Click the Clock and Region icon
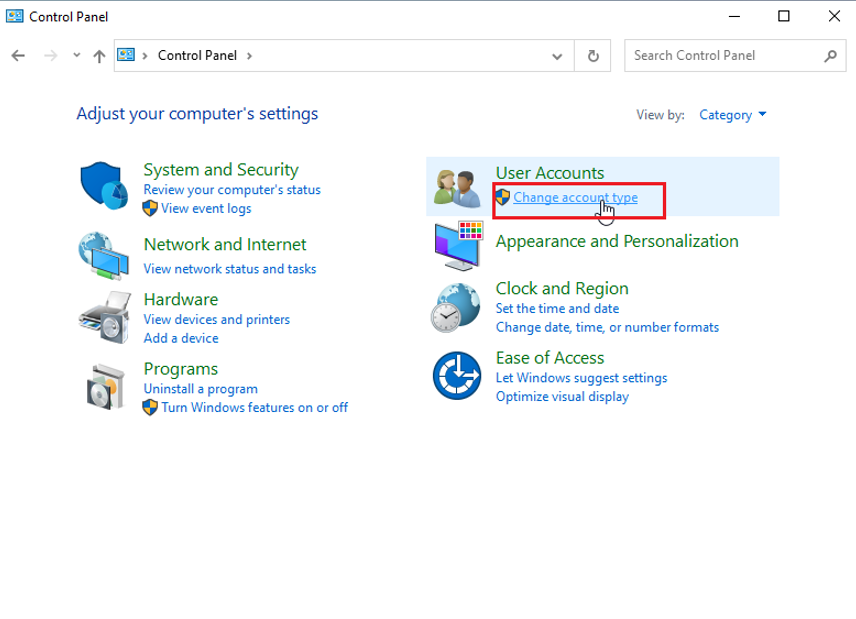Screen dimensions: 856x619 point(458,307)
